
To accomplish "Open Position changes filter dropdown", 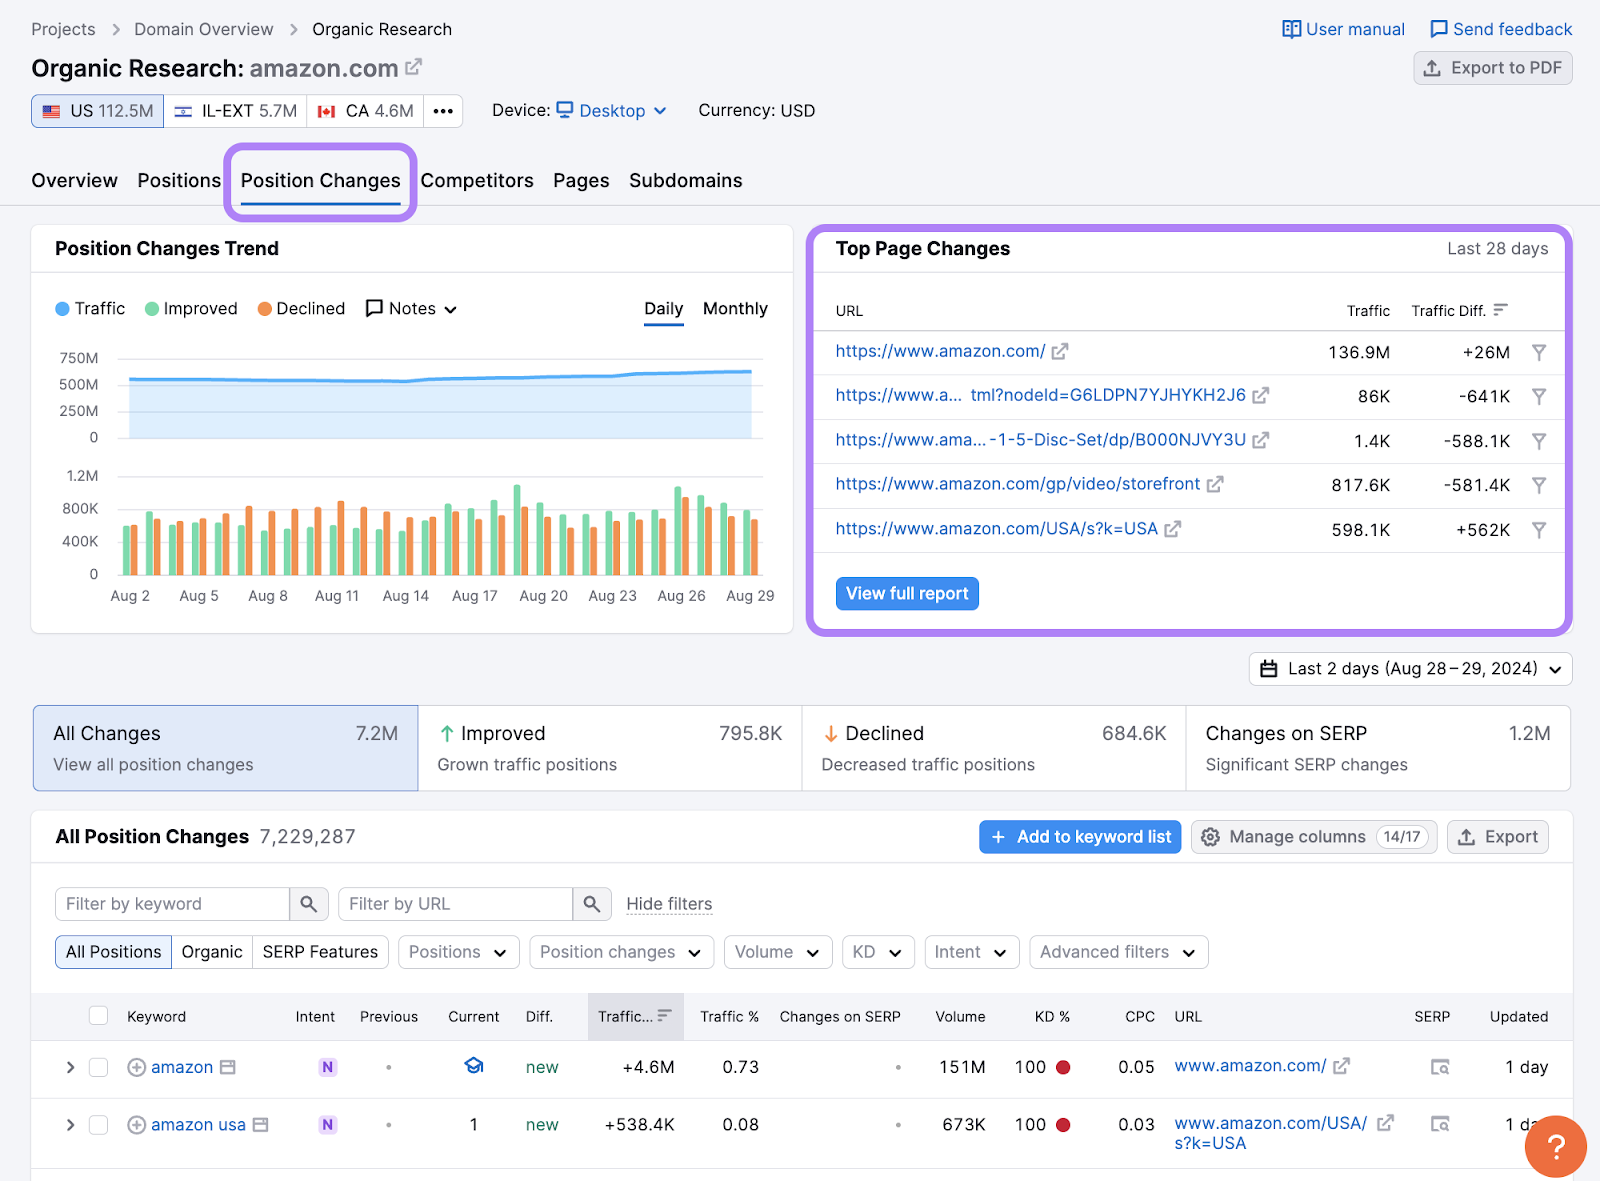I will 621,952.
